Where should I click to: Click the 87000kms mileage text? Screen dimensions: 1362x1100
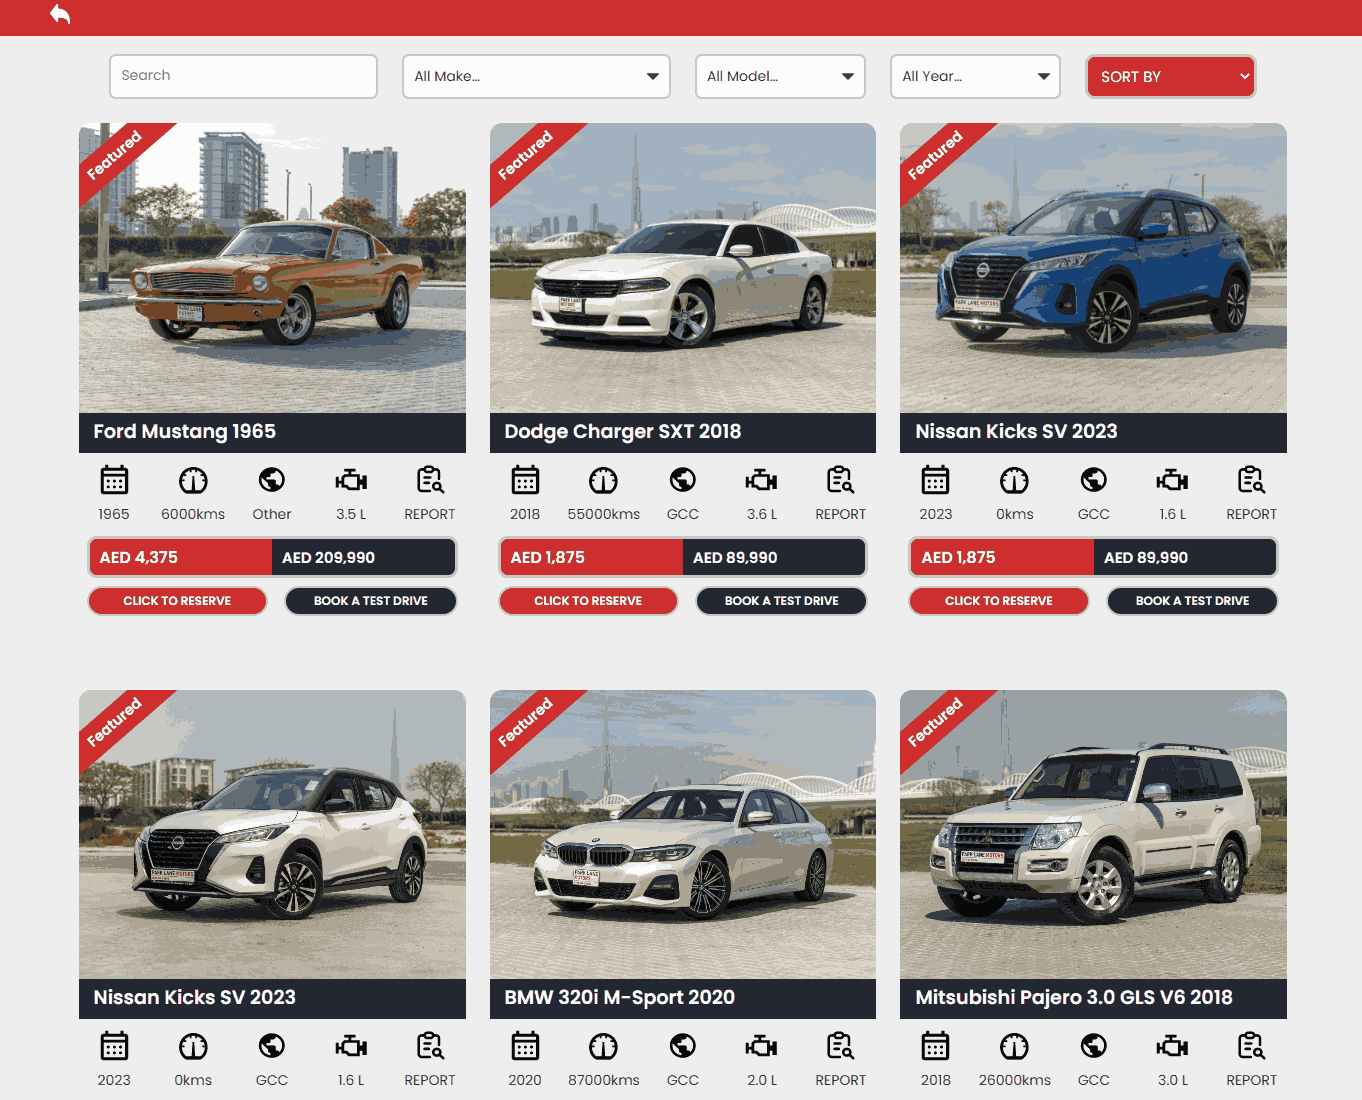point(604,1080)
